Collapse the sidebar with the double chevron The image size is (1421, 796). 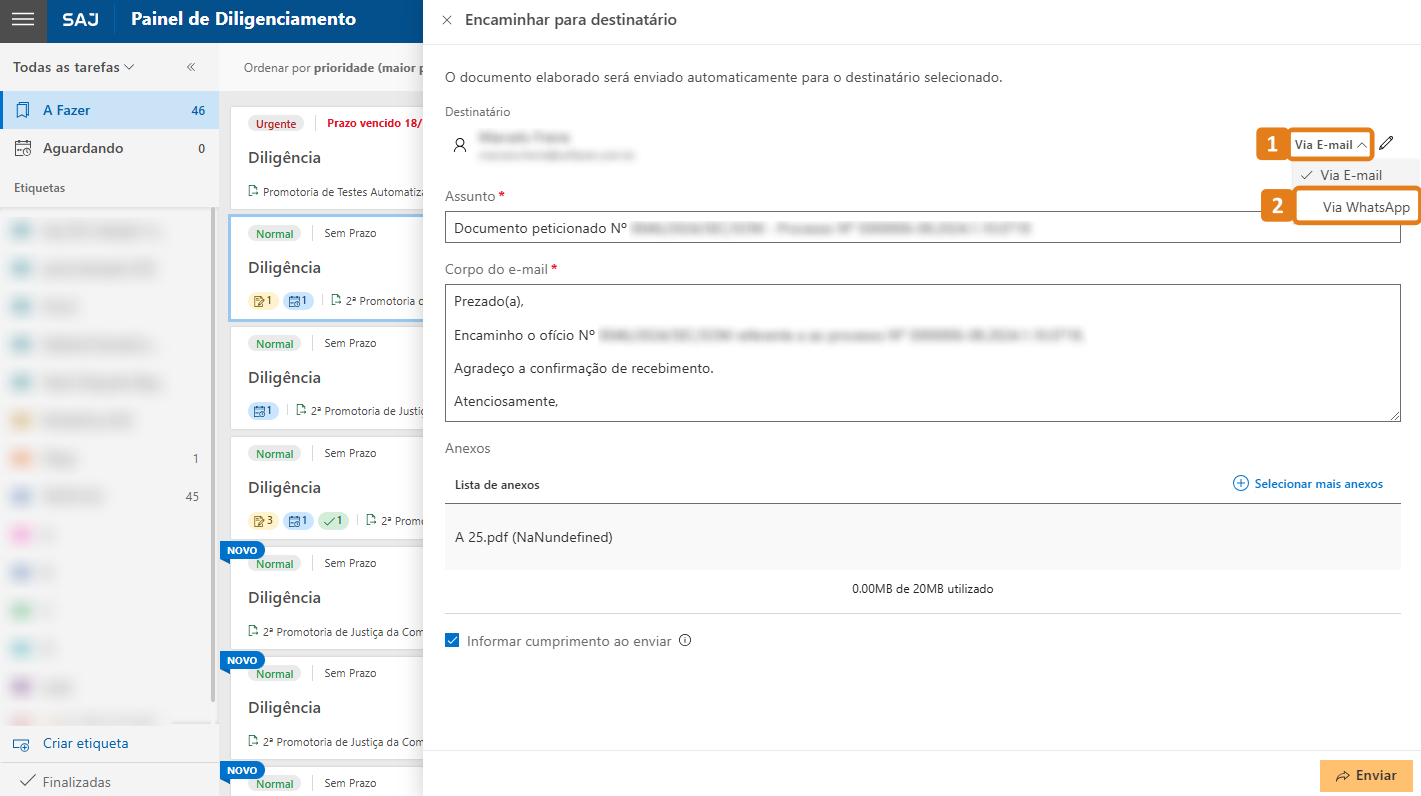coord(189,67)
